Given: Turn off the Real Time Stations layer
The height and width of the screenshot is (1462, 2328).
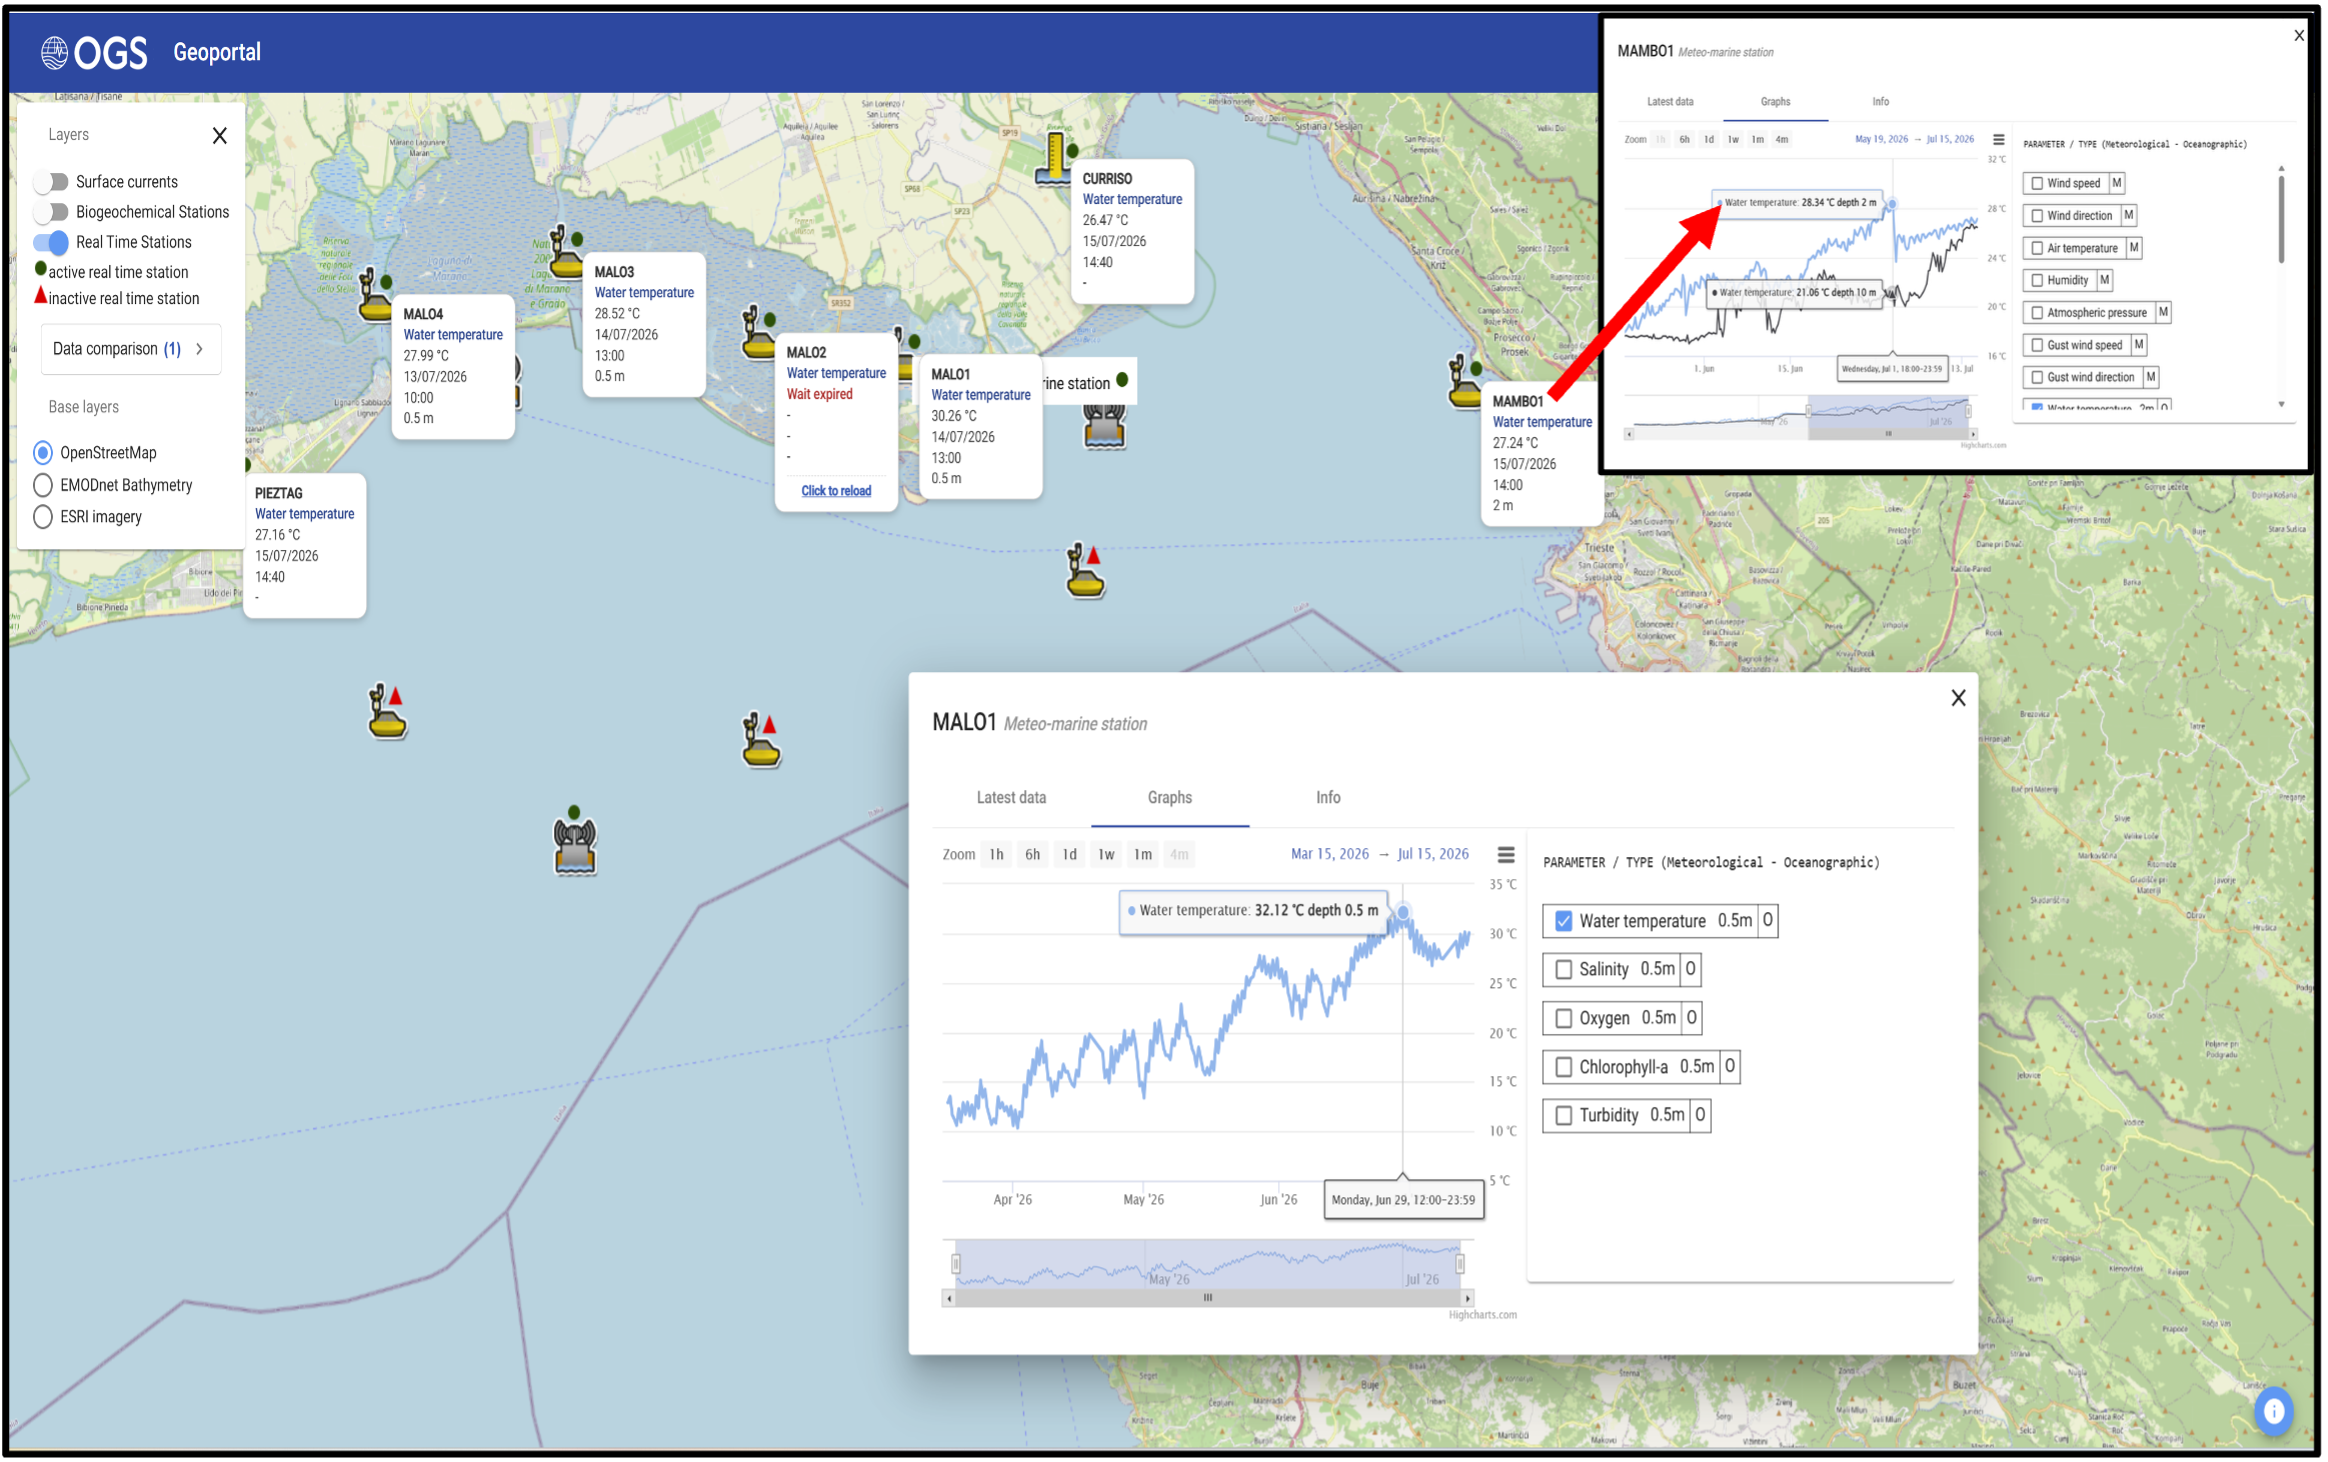Looking at the screenshot, I should point(51,242).
